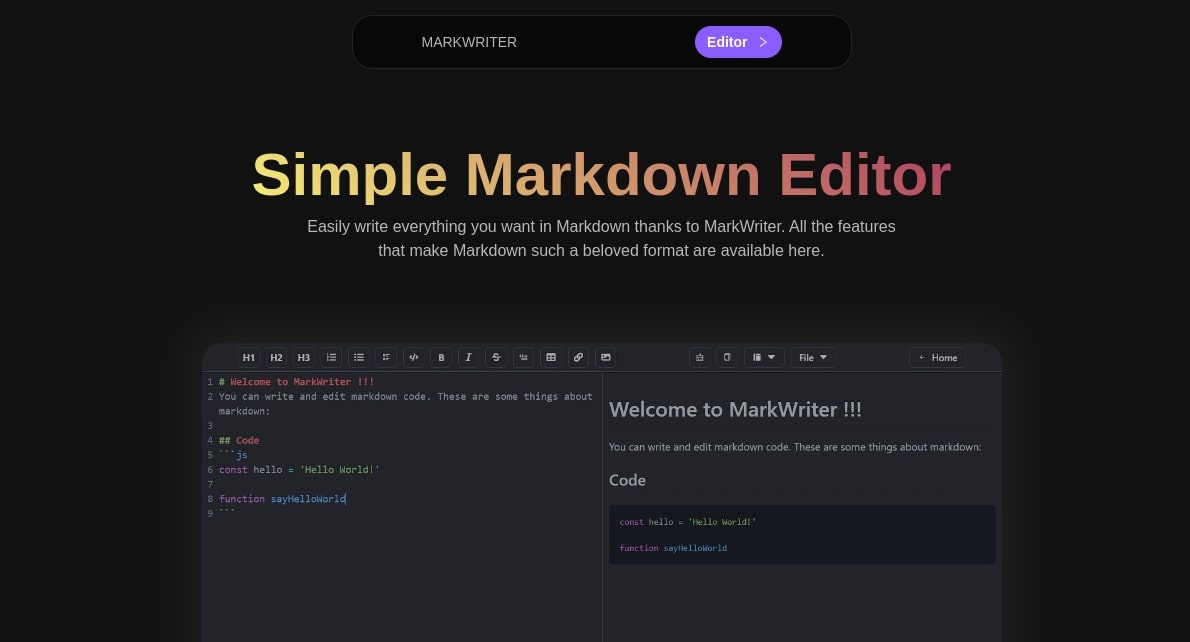Insert a table
Viewport: 1190px width, 642px height.
click(x=551, y=357)
